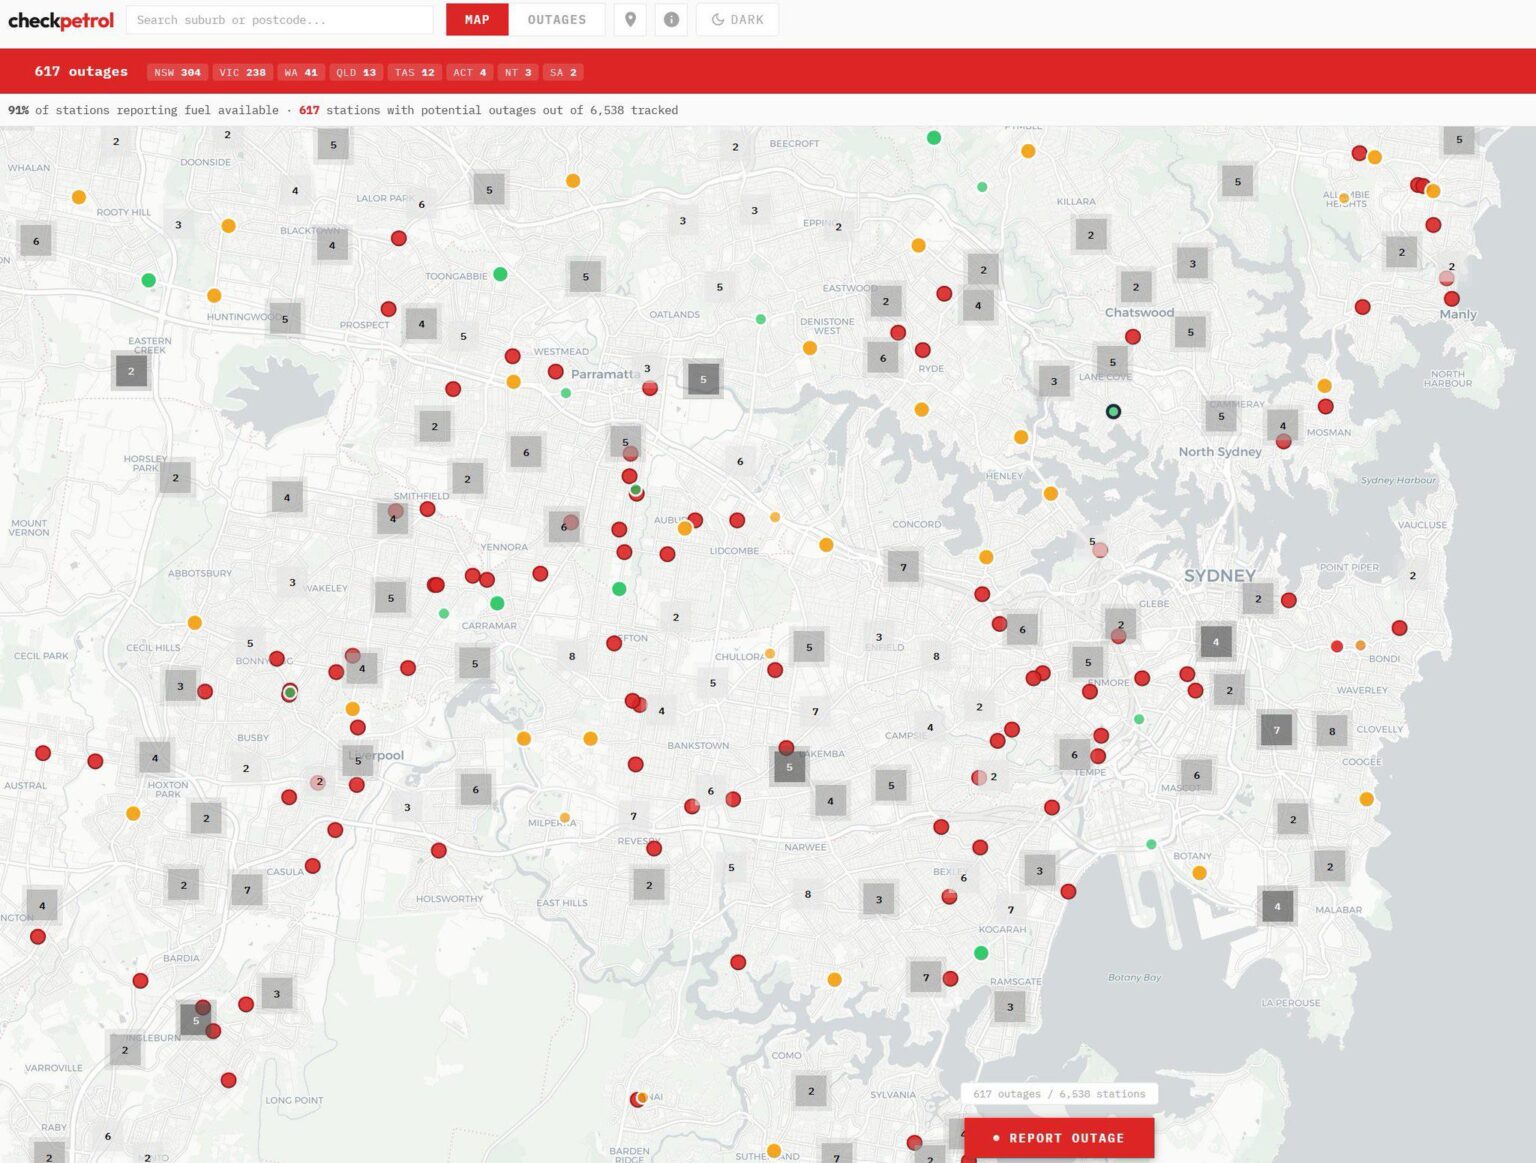
Task: Switch to the MAP tab
Action: click(477, 20)
